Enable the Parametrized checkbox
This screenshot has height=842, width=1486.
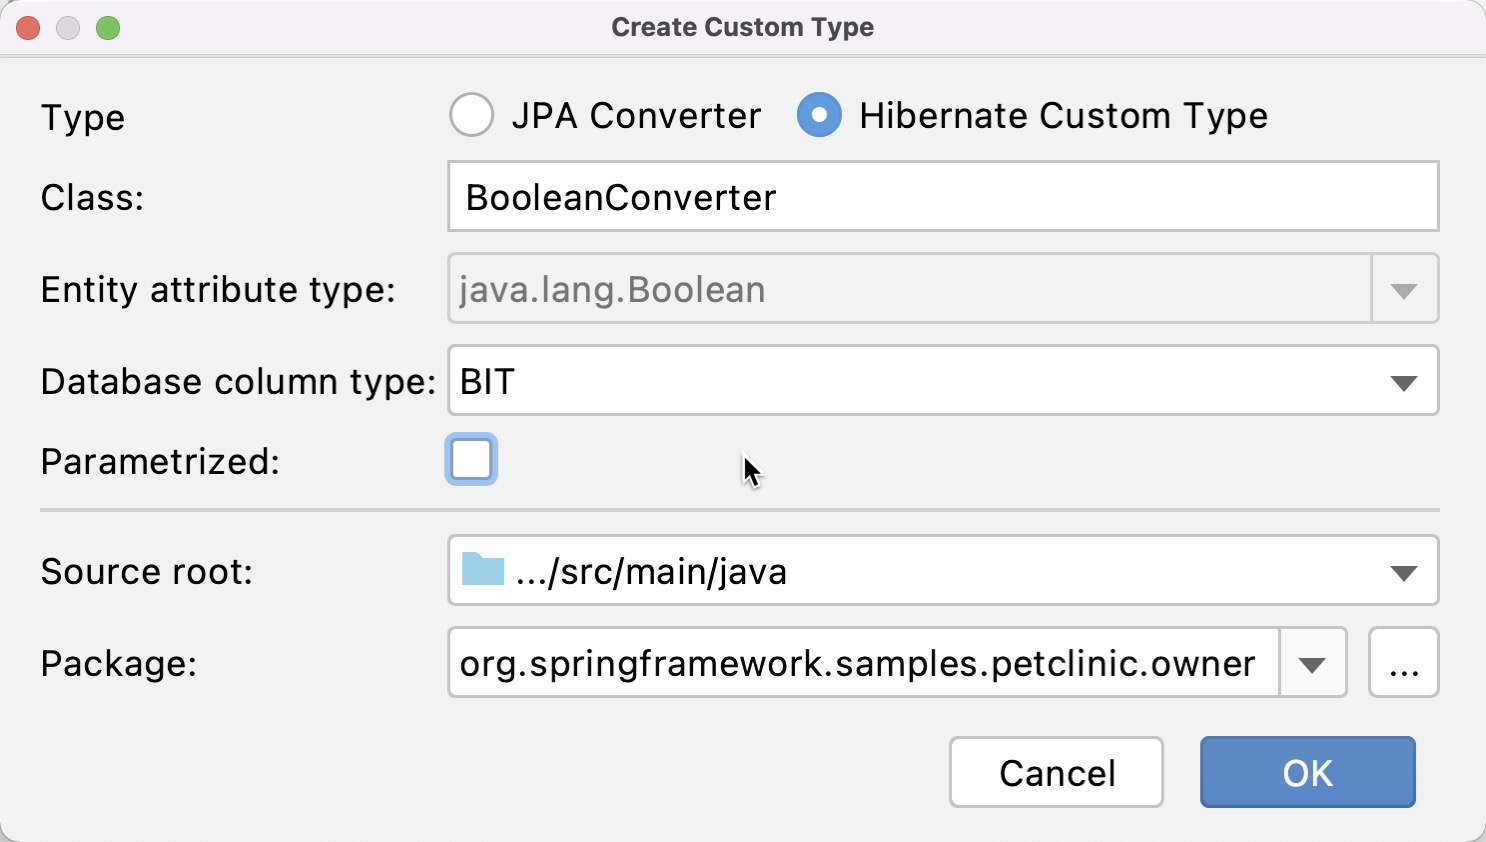[x=471, y=460]
